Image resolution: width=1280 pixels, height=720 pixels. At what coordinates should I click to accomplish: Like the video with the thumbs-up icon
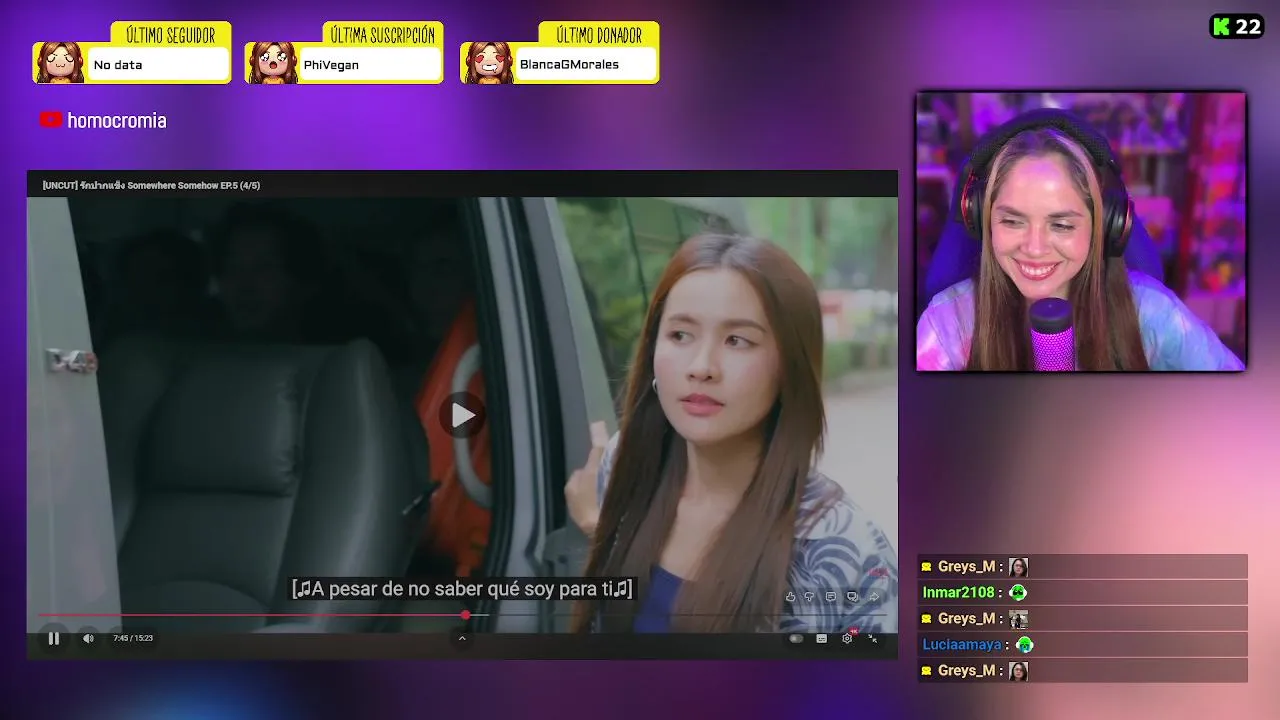pos(790,597)
